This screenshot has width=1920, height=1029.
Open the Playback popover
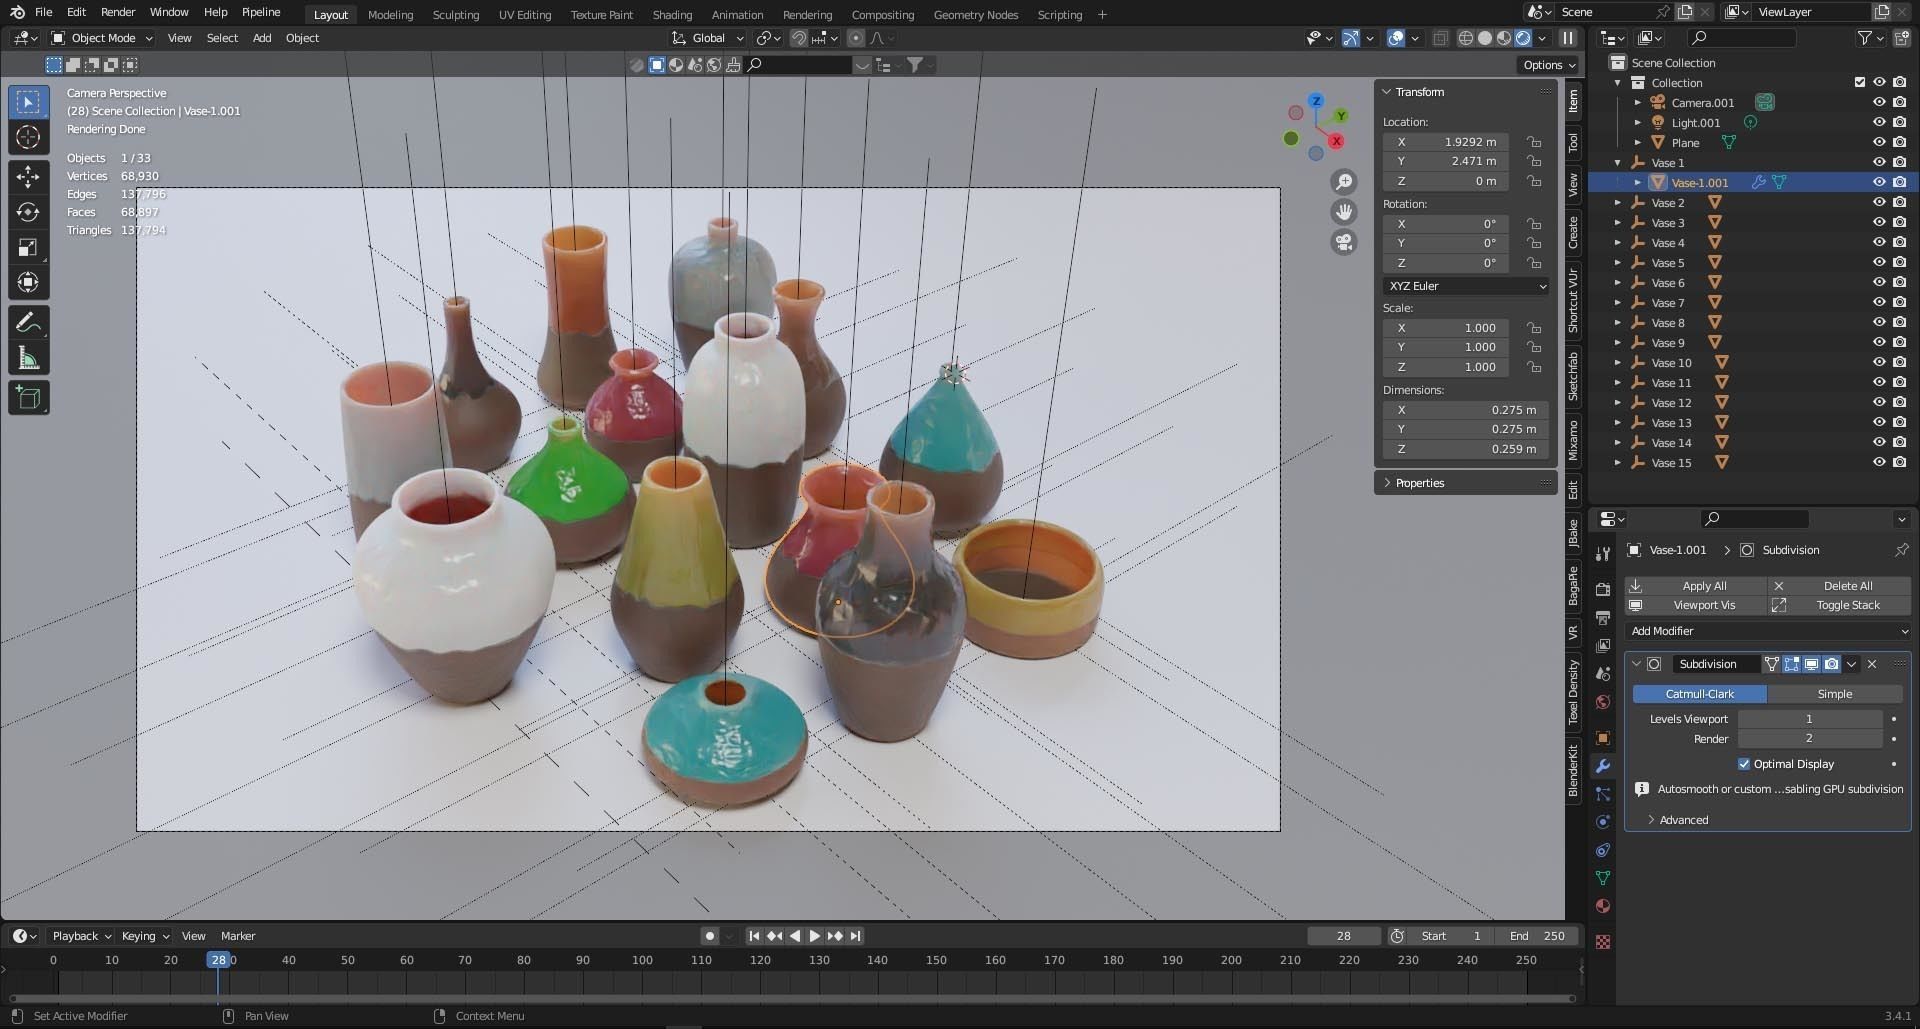click(81, 936)
